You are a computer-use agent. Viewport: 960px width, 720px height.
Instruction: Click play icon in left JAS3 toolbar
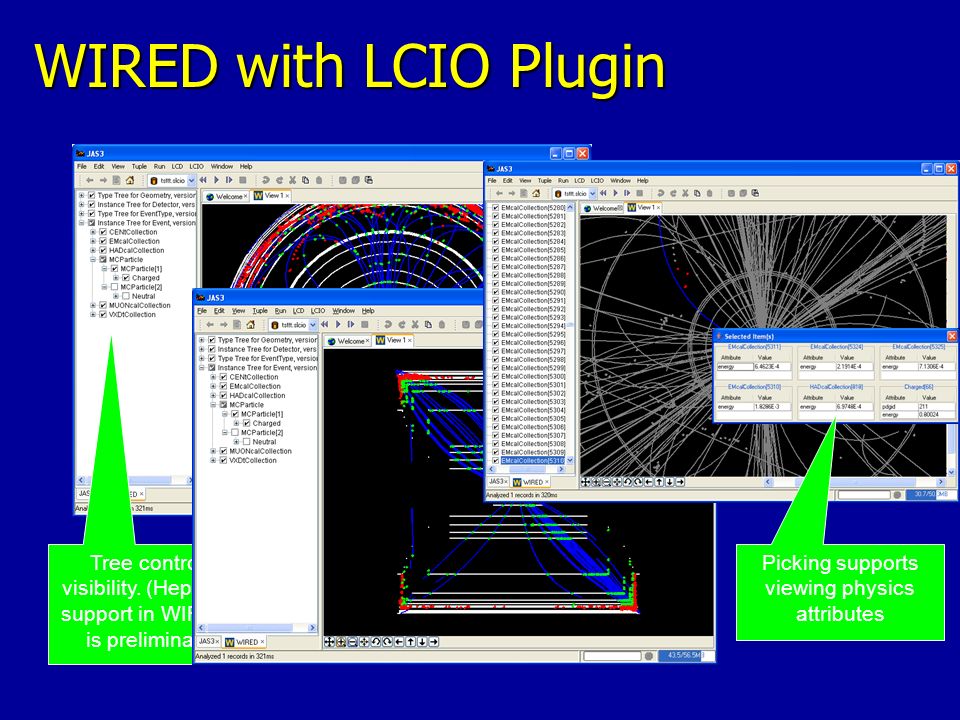click(216, 180)
